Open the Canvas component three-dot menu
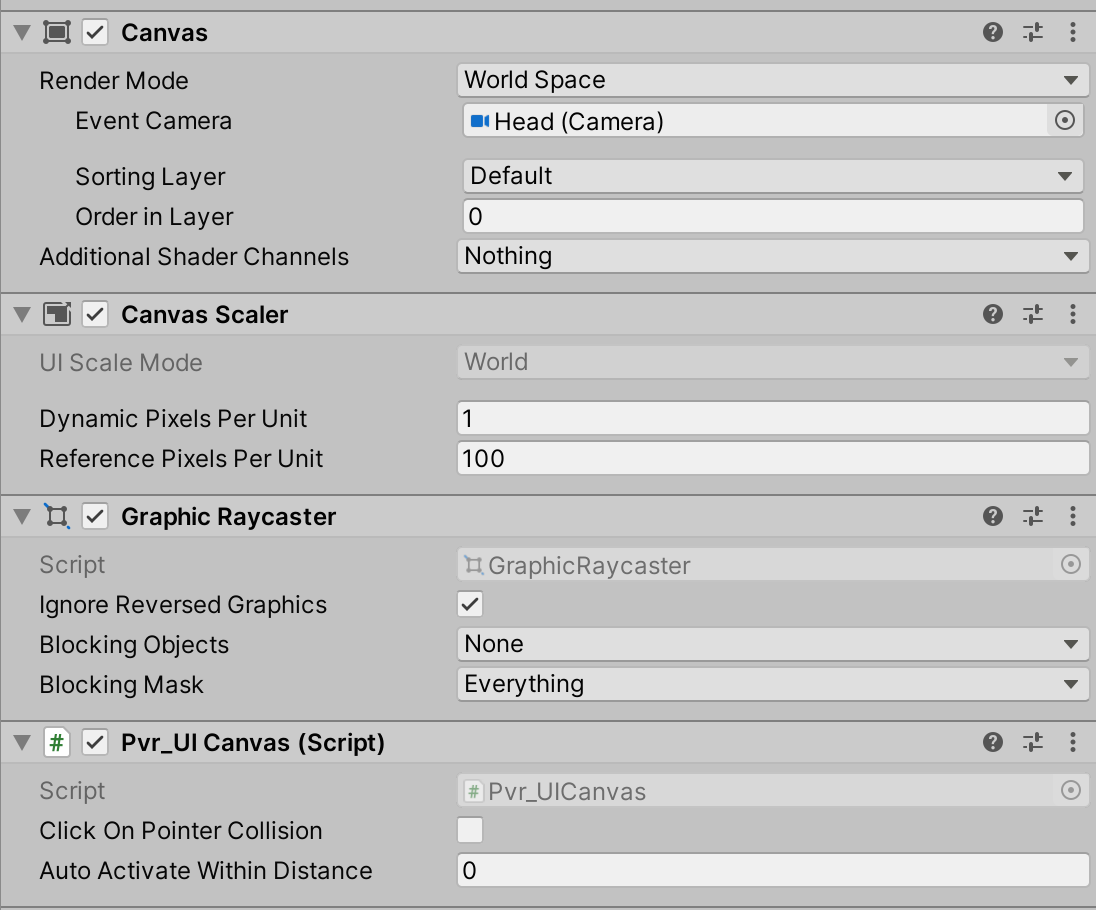 tap(1073, 33)
